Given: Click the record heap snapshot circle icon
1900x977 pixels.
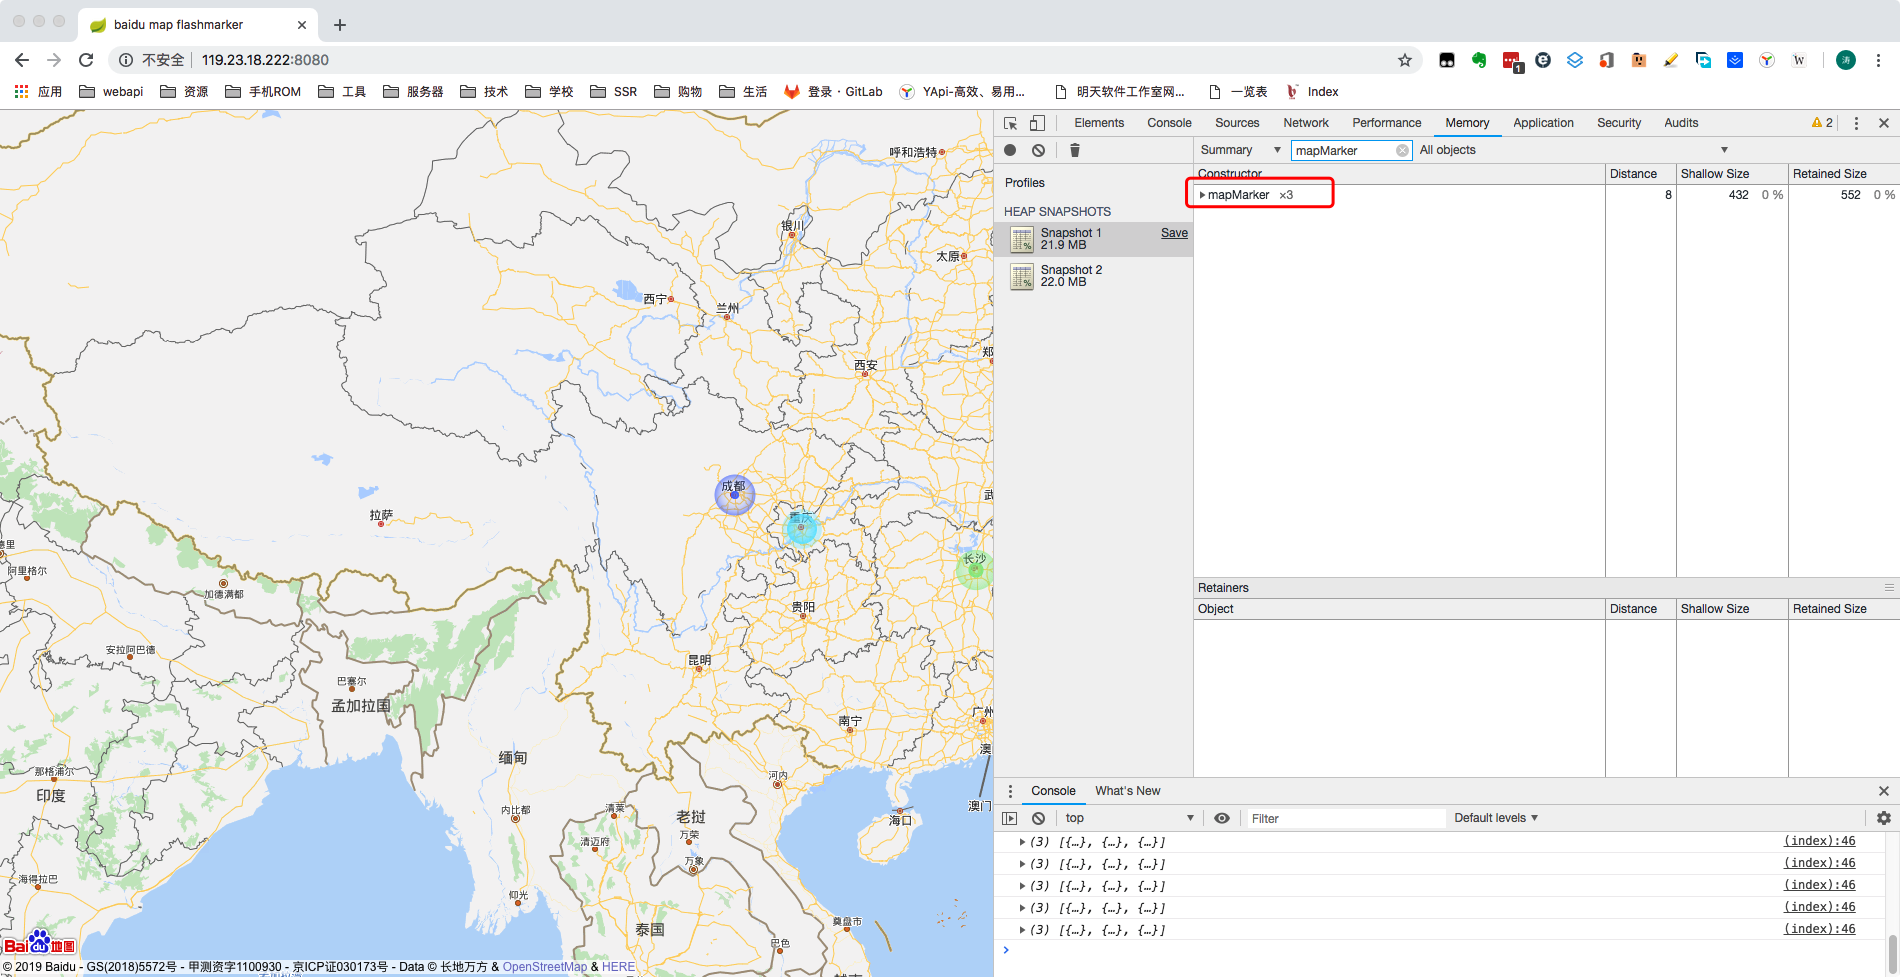Looking at the screenshot, I should coord(1010,150).
